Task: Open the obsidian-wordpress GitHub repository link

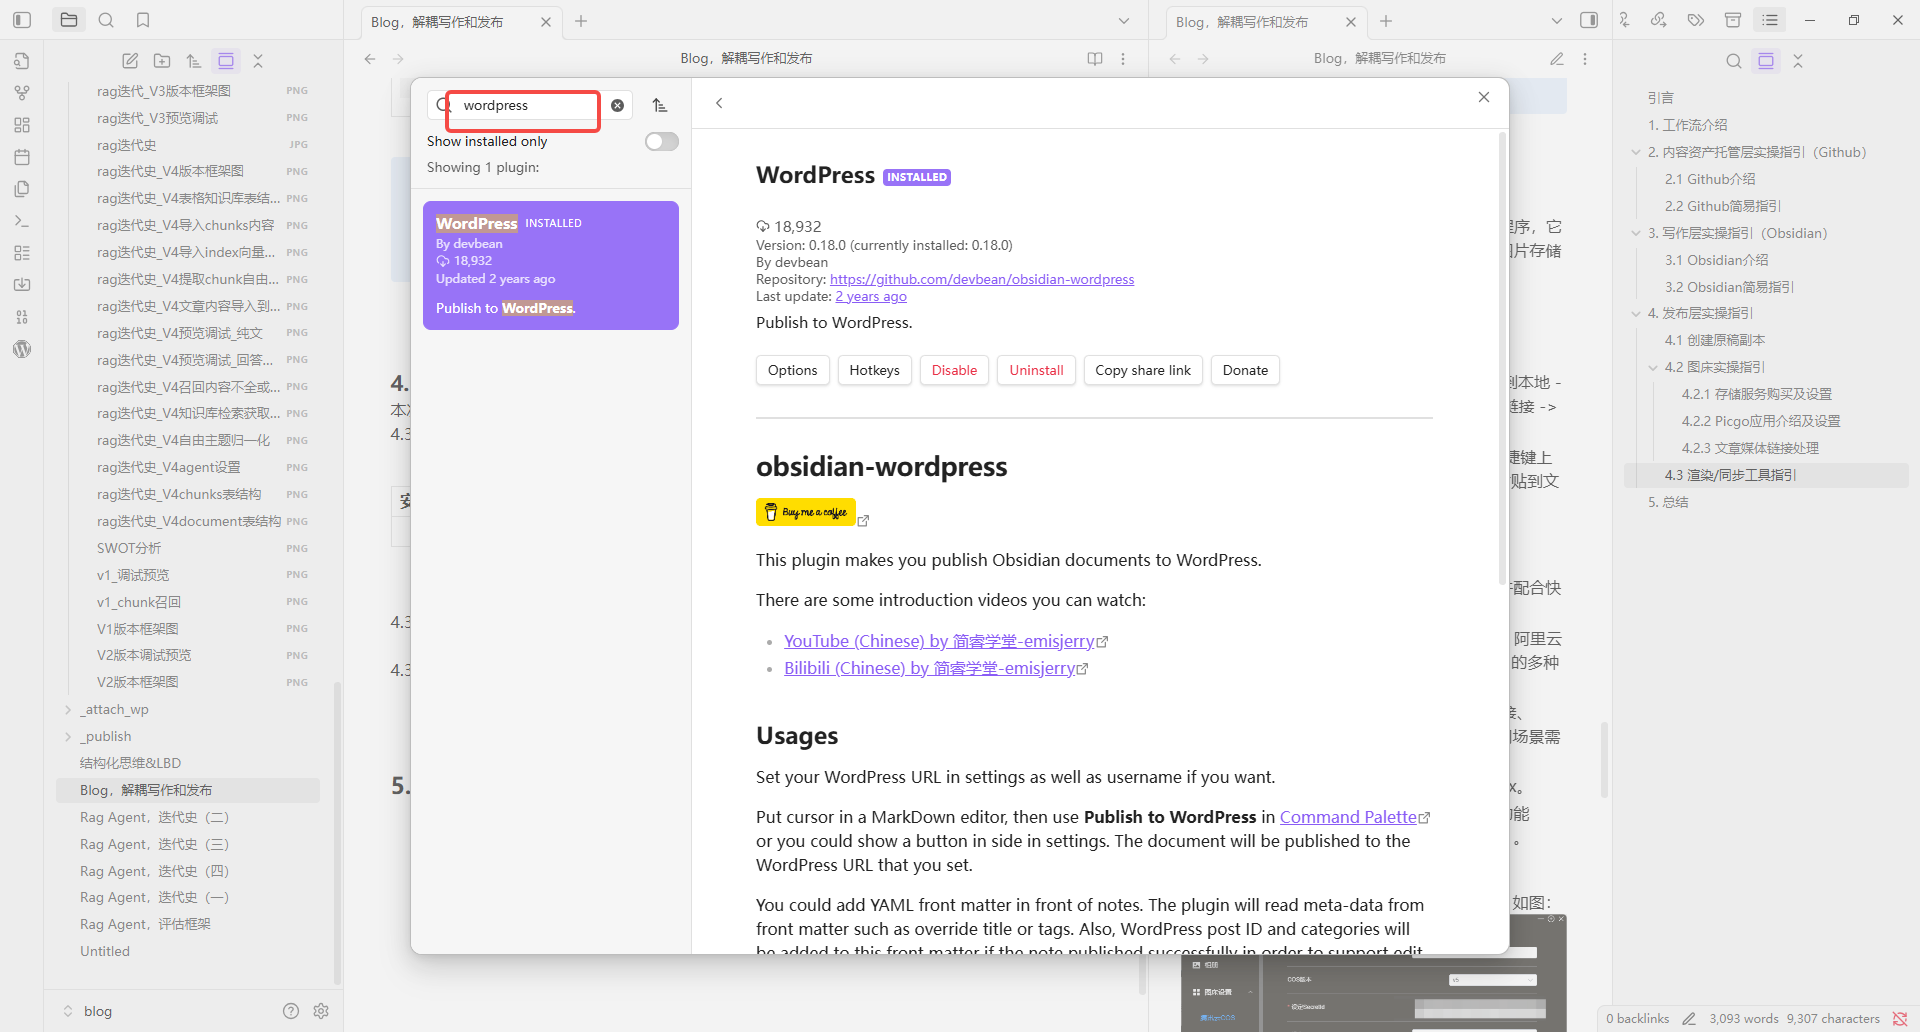Action: [981, 280]
